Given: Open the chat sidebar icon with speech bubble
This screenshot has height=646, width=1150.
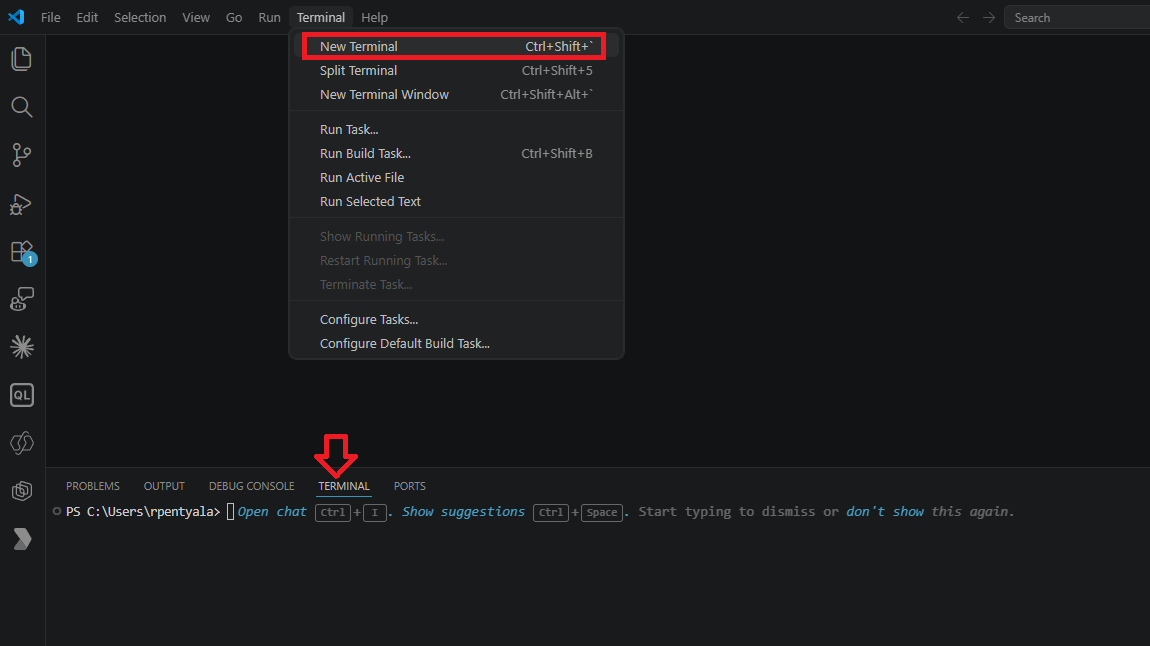Looking at the screenshot, I should 22,299.
